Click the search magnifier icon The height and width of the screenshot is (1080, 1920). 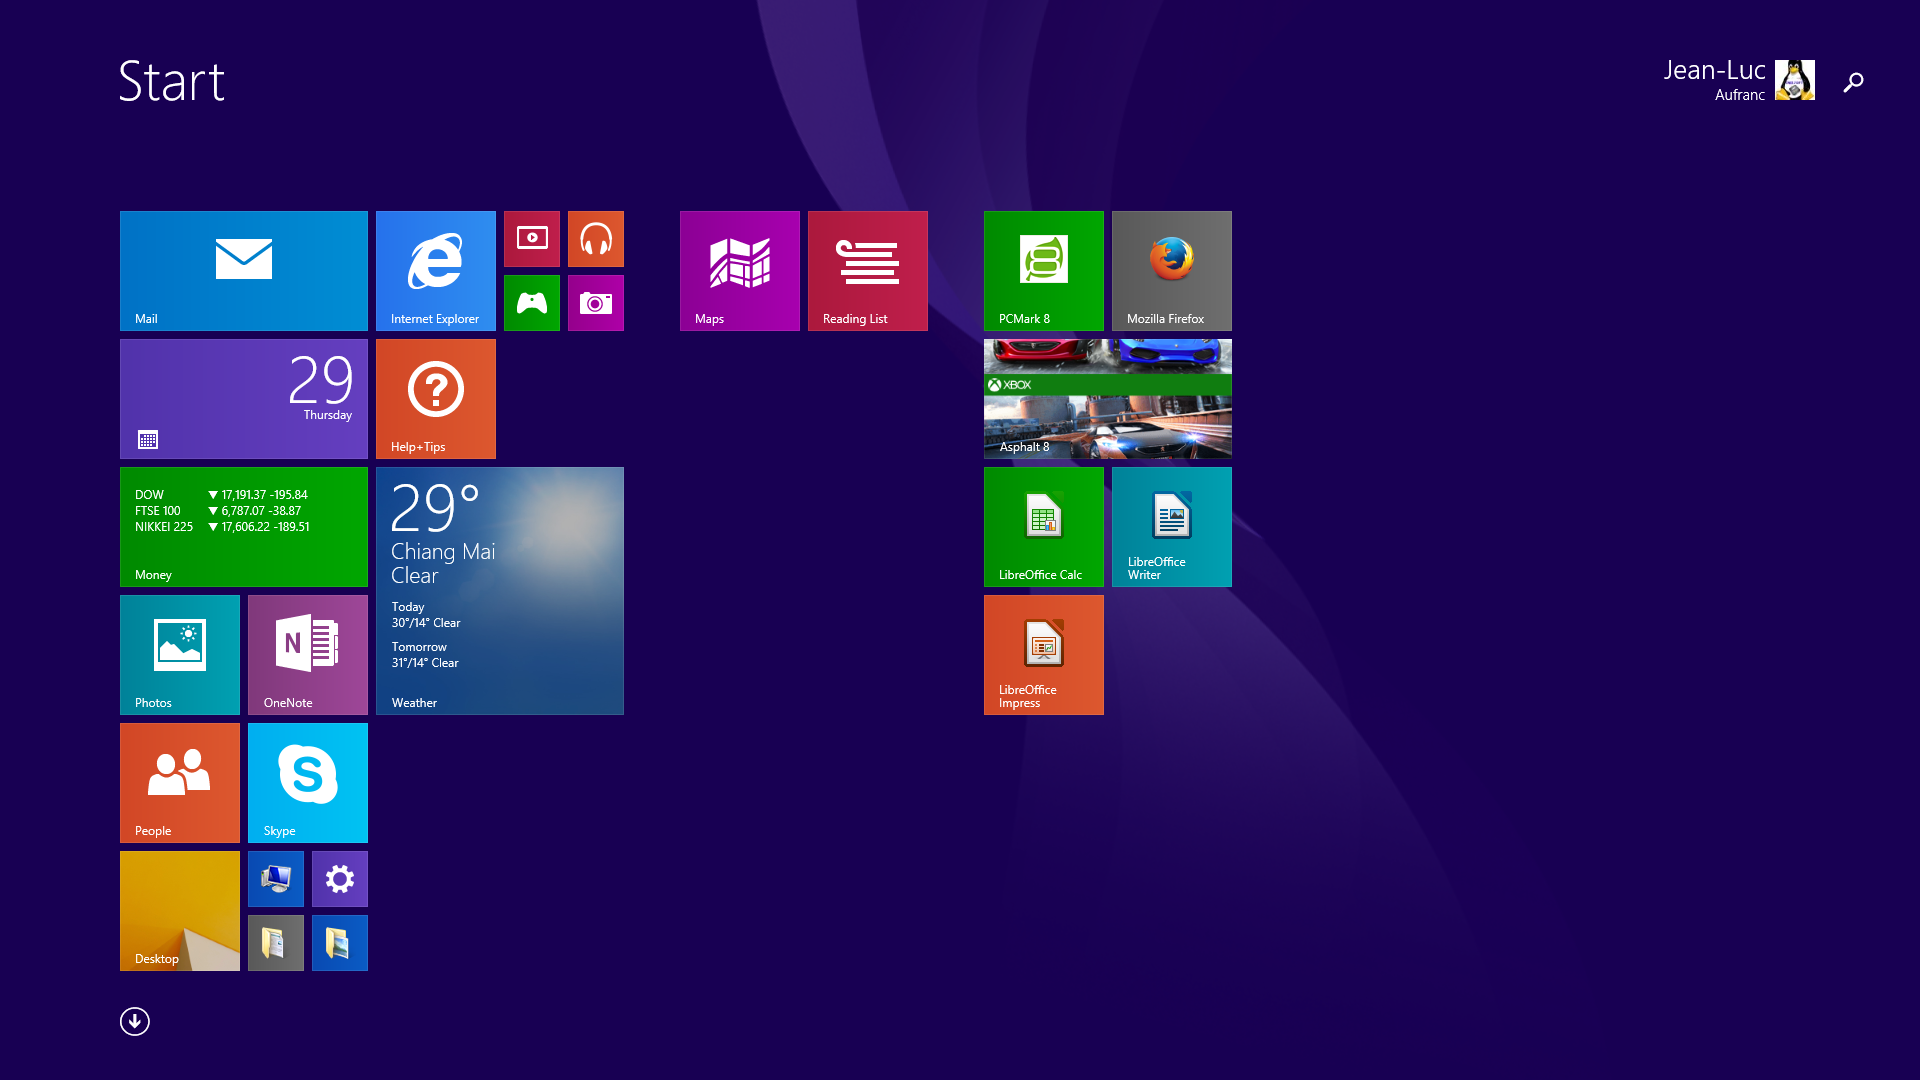tap(1853, 82)
